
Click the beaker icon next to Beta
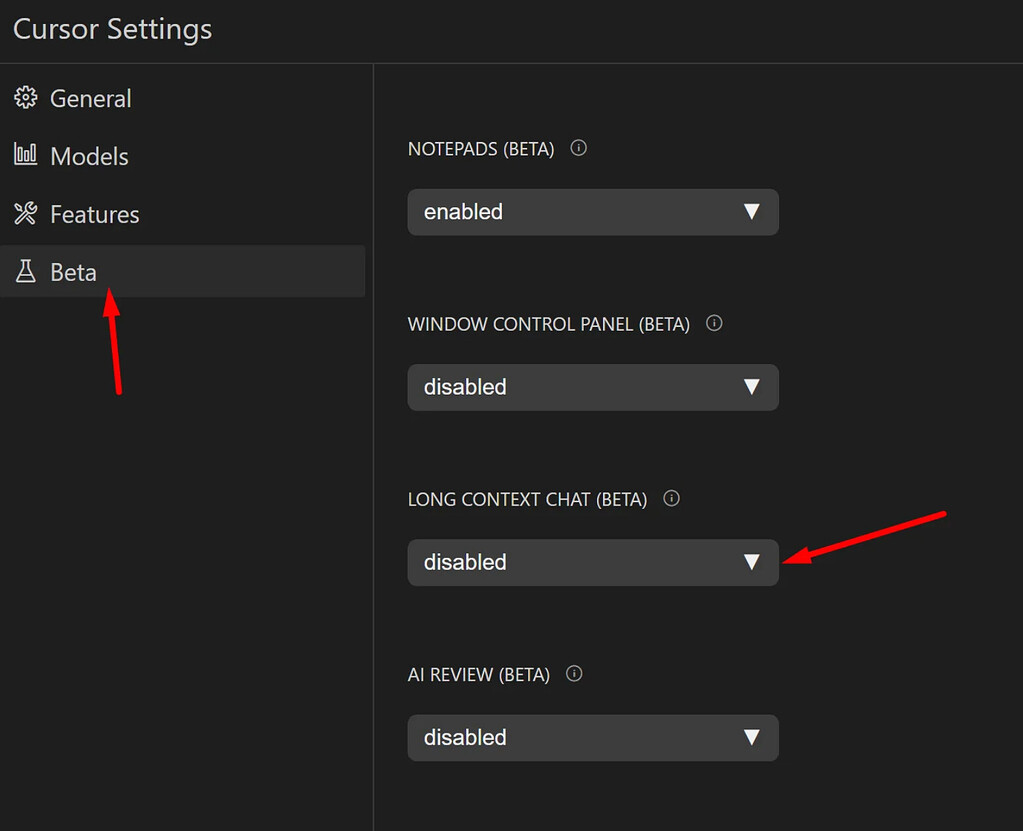coord(26,271)
